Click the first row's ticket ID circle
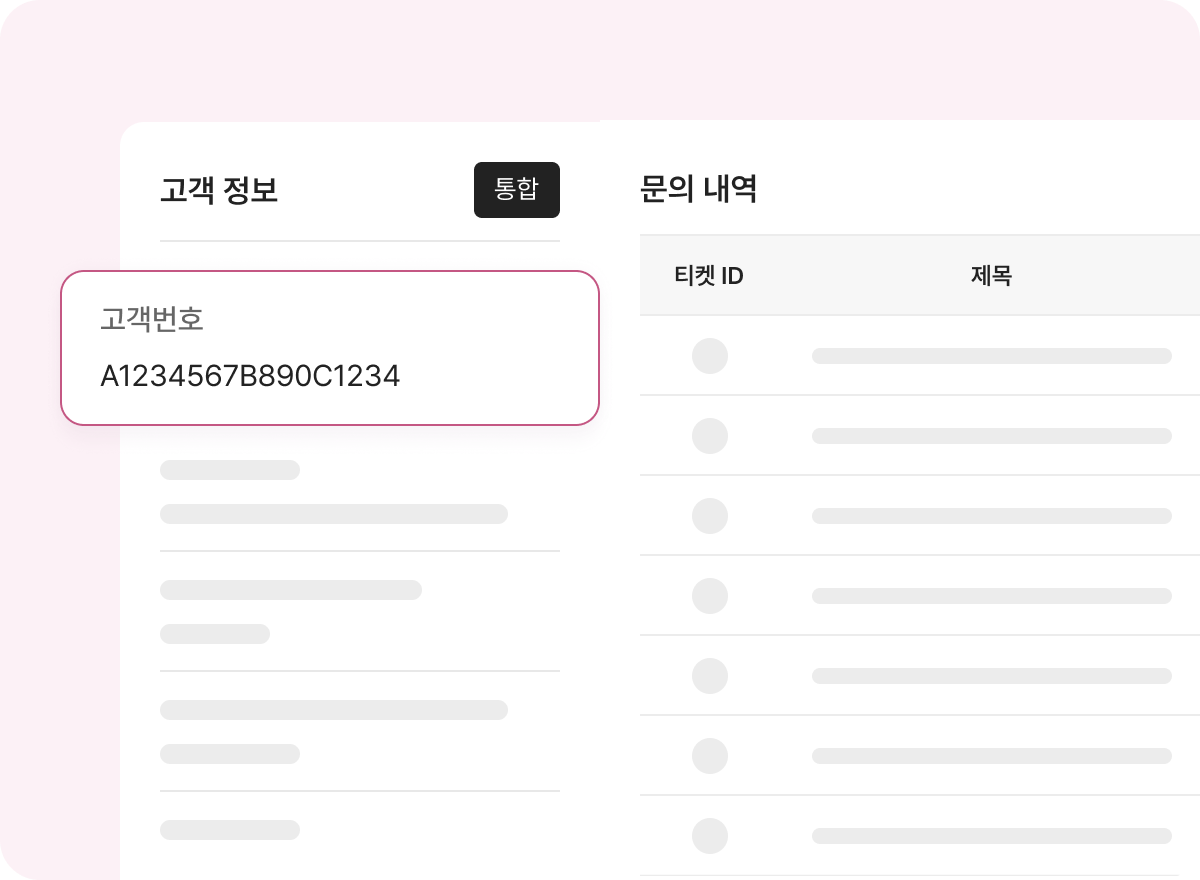This screenshot has width=1200, height=880. click(x=710, y=356)
